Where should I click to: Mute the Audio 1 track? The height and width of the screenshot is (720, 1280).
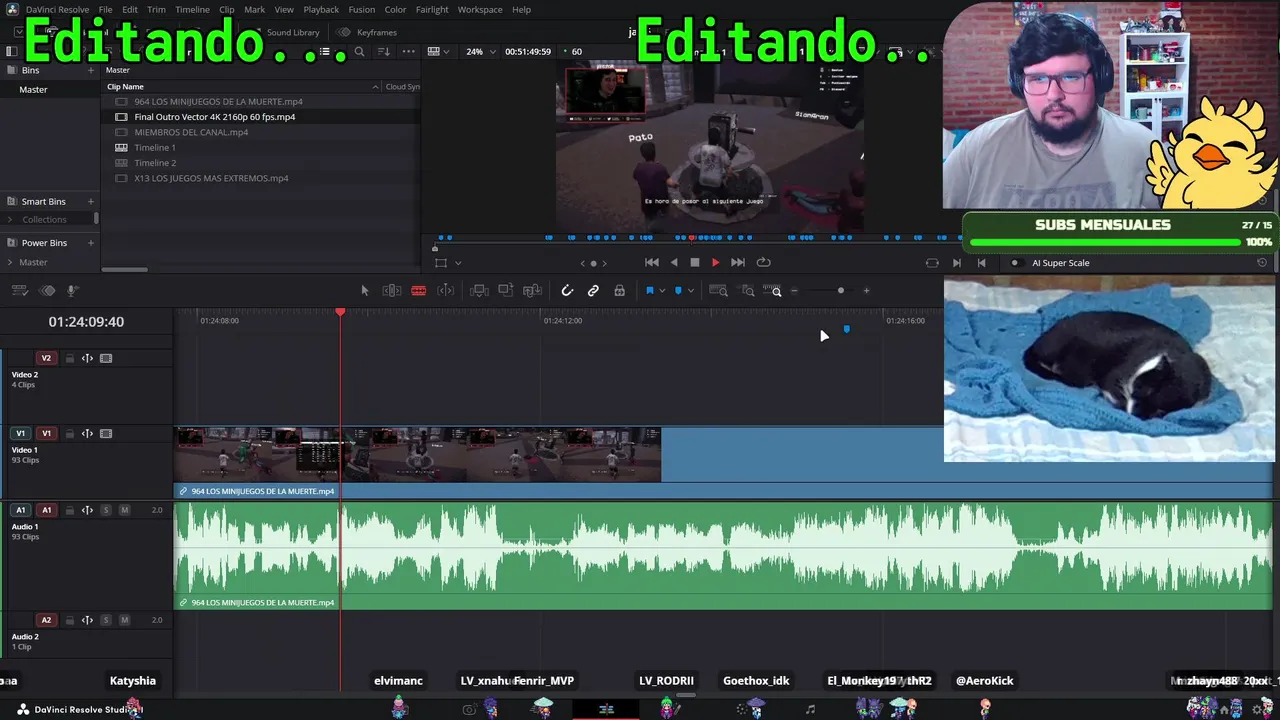124,510
